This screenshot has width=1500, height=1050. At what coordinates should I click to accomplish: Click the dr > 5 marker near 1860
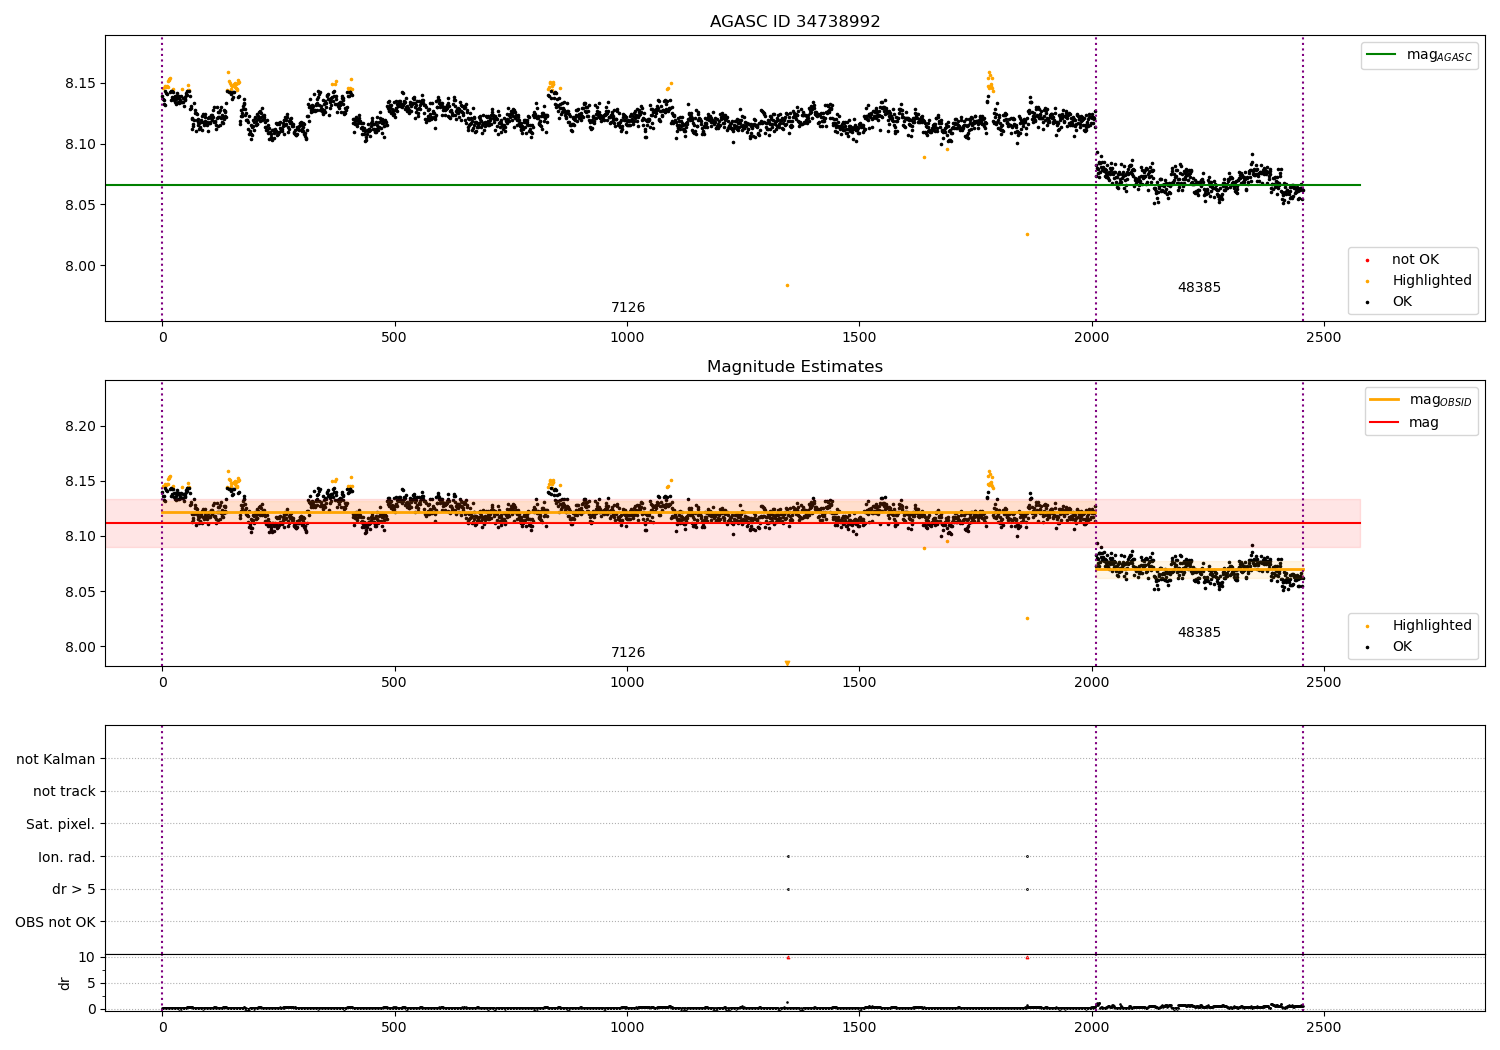[1027, 889]
